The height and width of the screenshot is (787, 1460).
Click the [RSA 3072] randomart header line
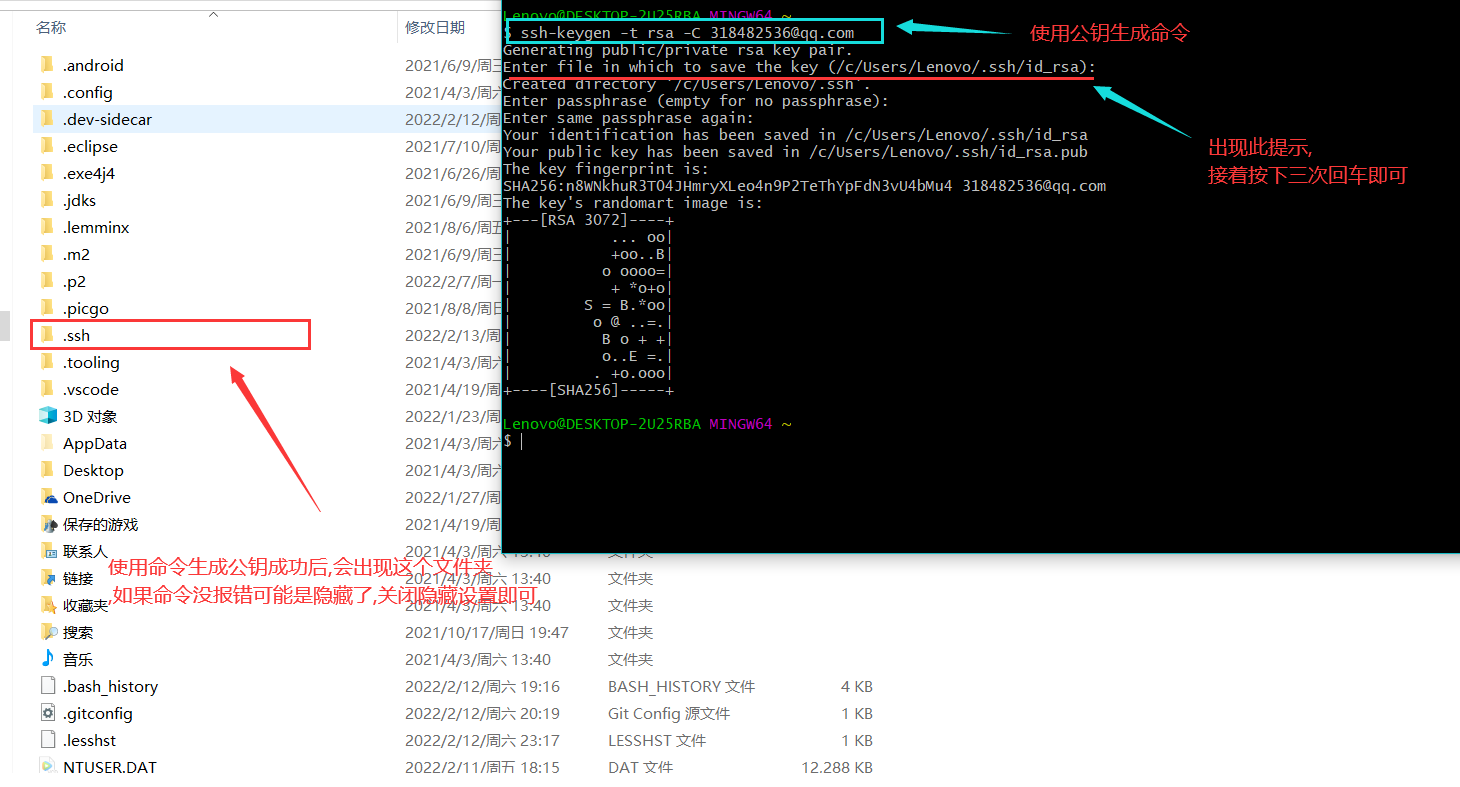[x=588, y=220]
